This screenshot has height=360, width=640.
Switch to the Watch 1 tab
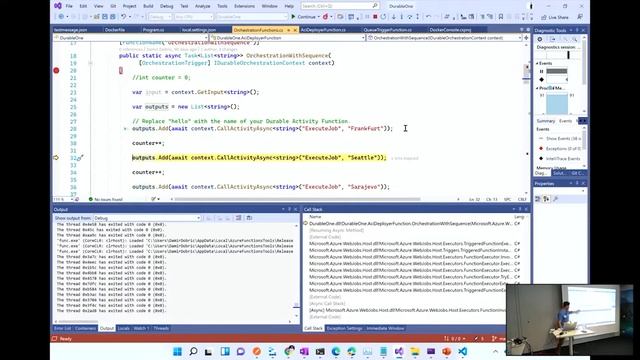141,328
